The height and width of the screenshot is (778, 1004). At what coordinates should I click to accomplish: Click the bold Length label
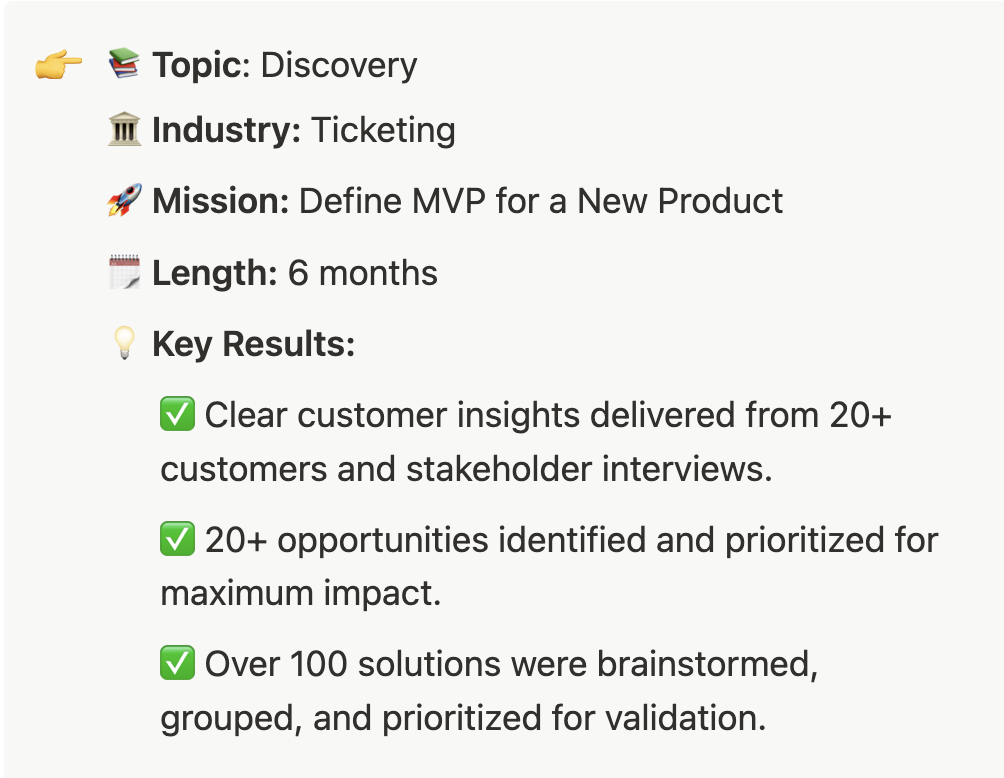point(215,273)
